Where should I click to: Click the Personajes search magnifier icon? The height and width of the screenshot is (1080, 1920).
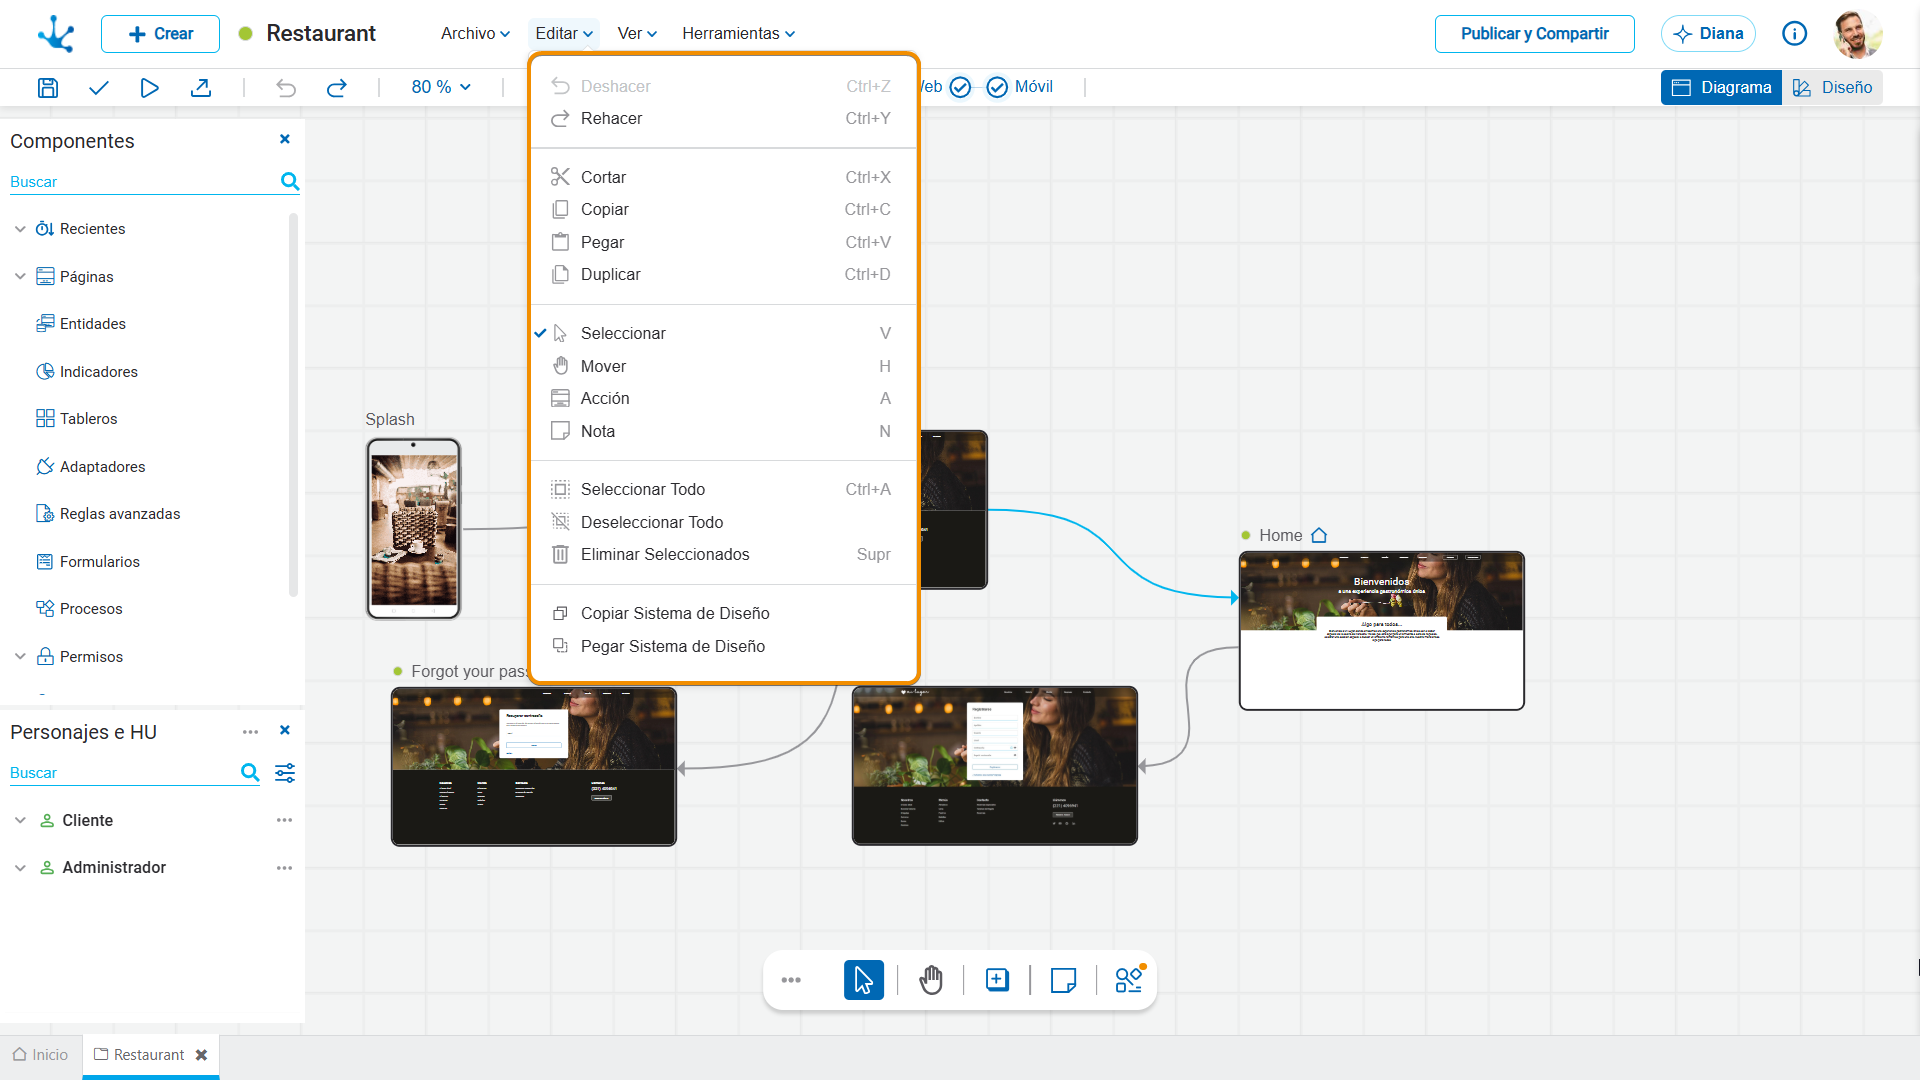pos(250,772)
